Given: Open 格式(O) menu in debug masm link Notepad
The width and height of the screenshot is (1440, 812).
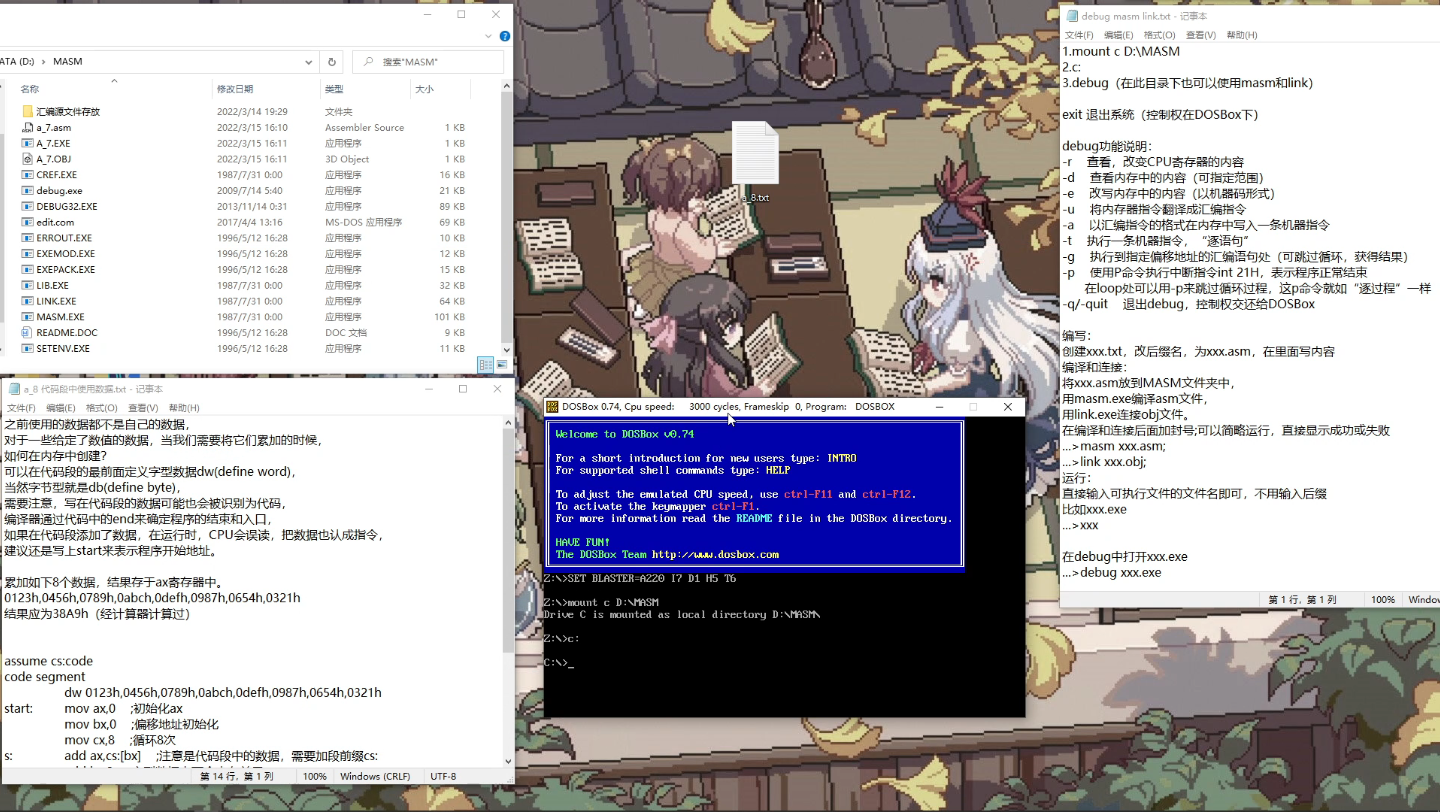Looking at the screenshot, I should coord(1160,35).
